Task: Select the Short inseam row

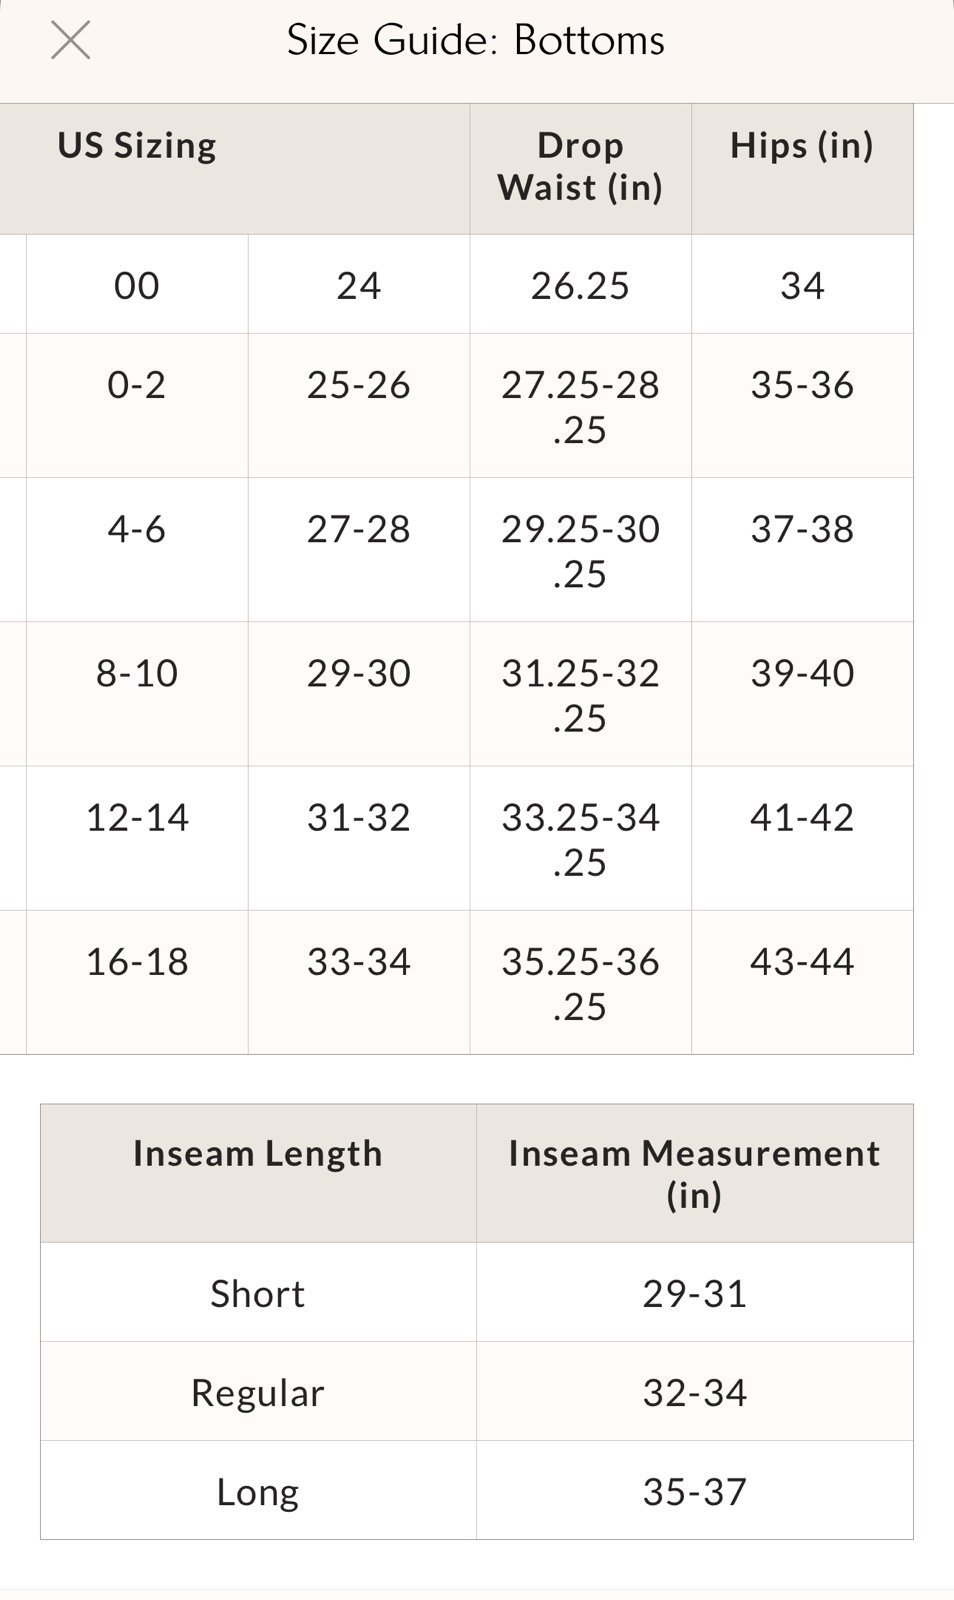Action: (477, 1292)
